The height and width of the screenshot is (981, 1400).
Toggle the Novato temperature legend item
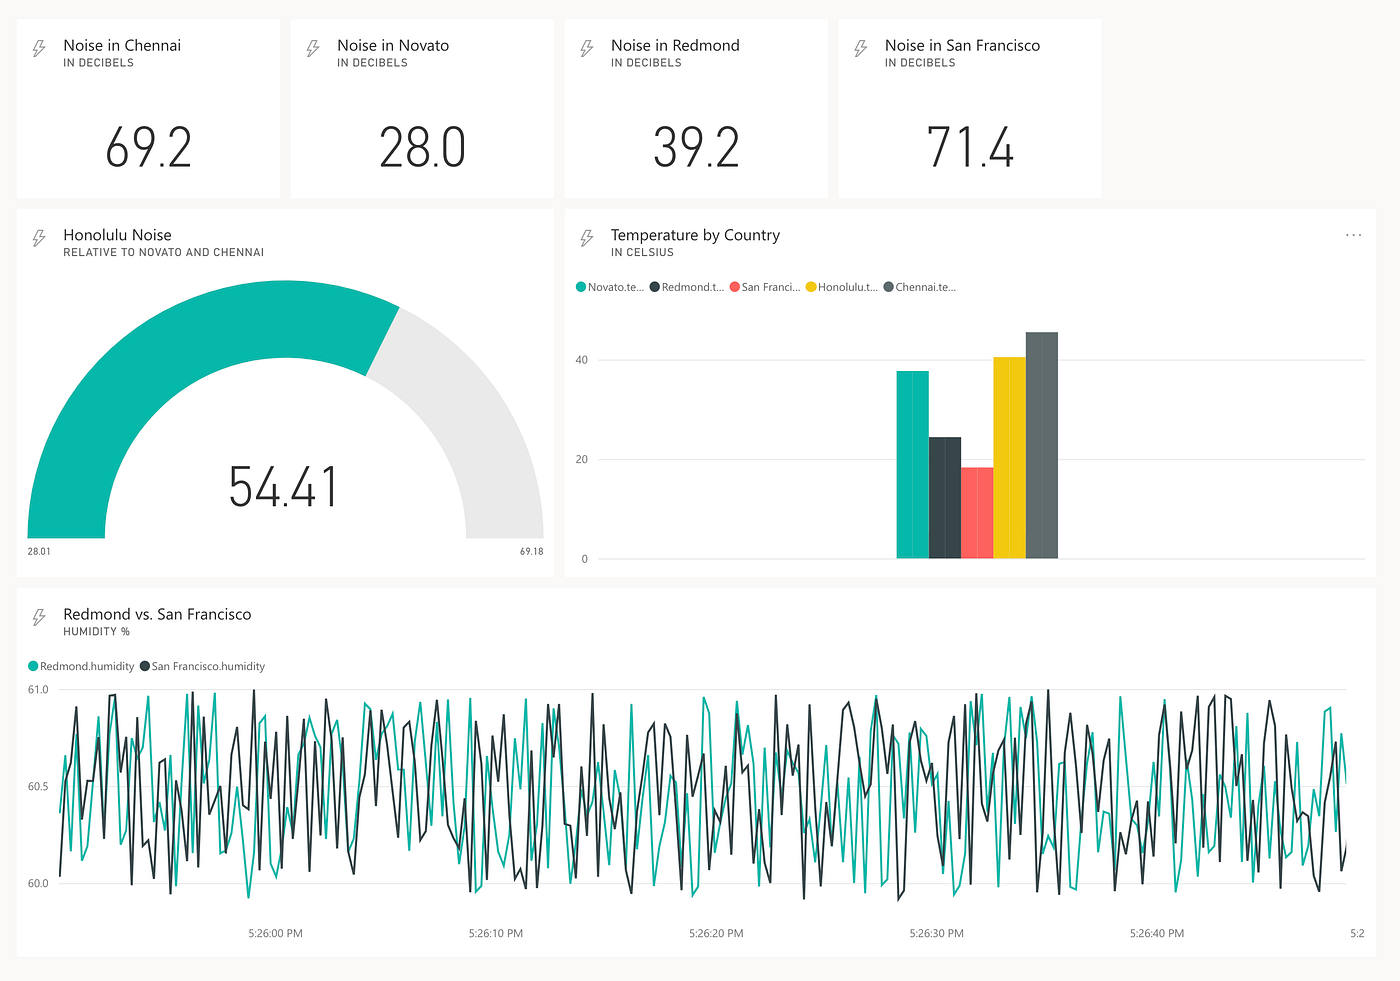tap(610, 286)
